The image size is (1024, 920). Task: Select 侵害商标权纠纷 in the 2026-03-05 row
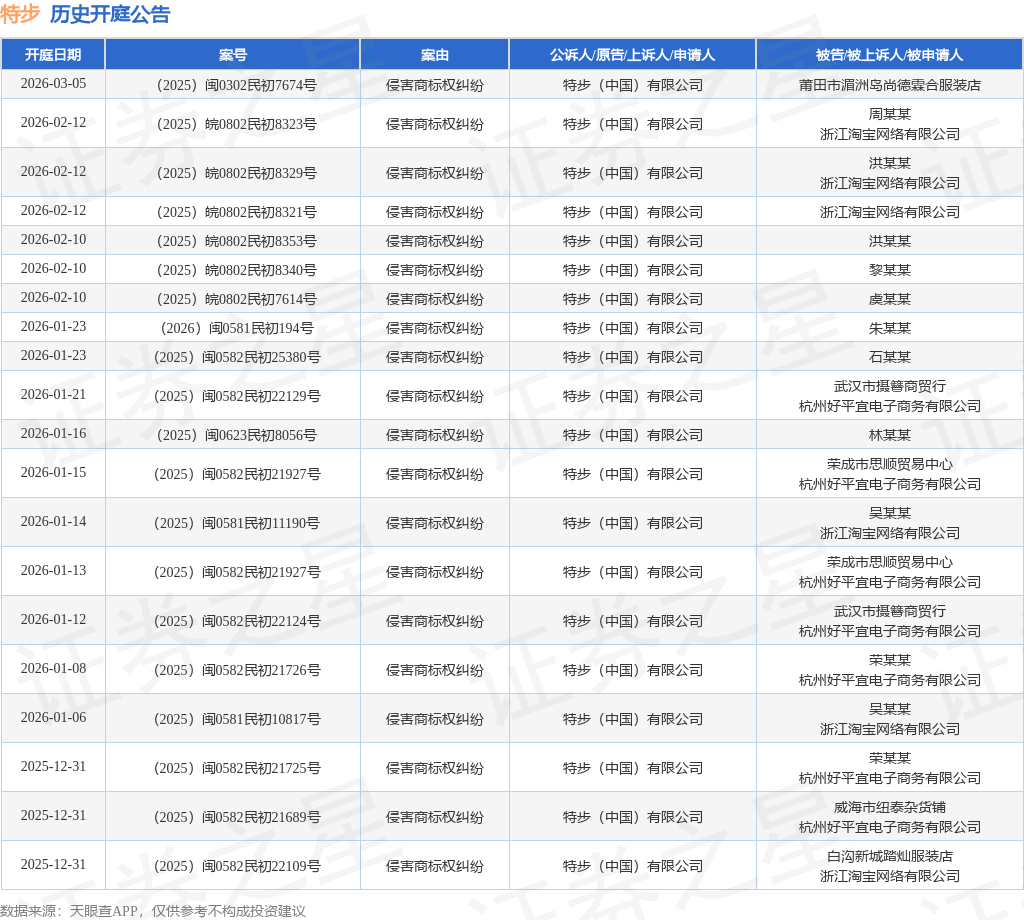[434, 85]
